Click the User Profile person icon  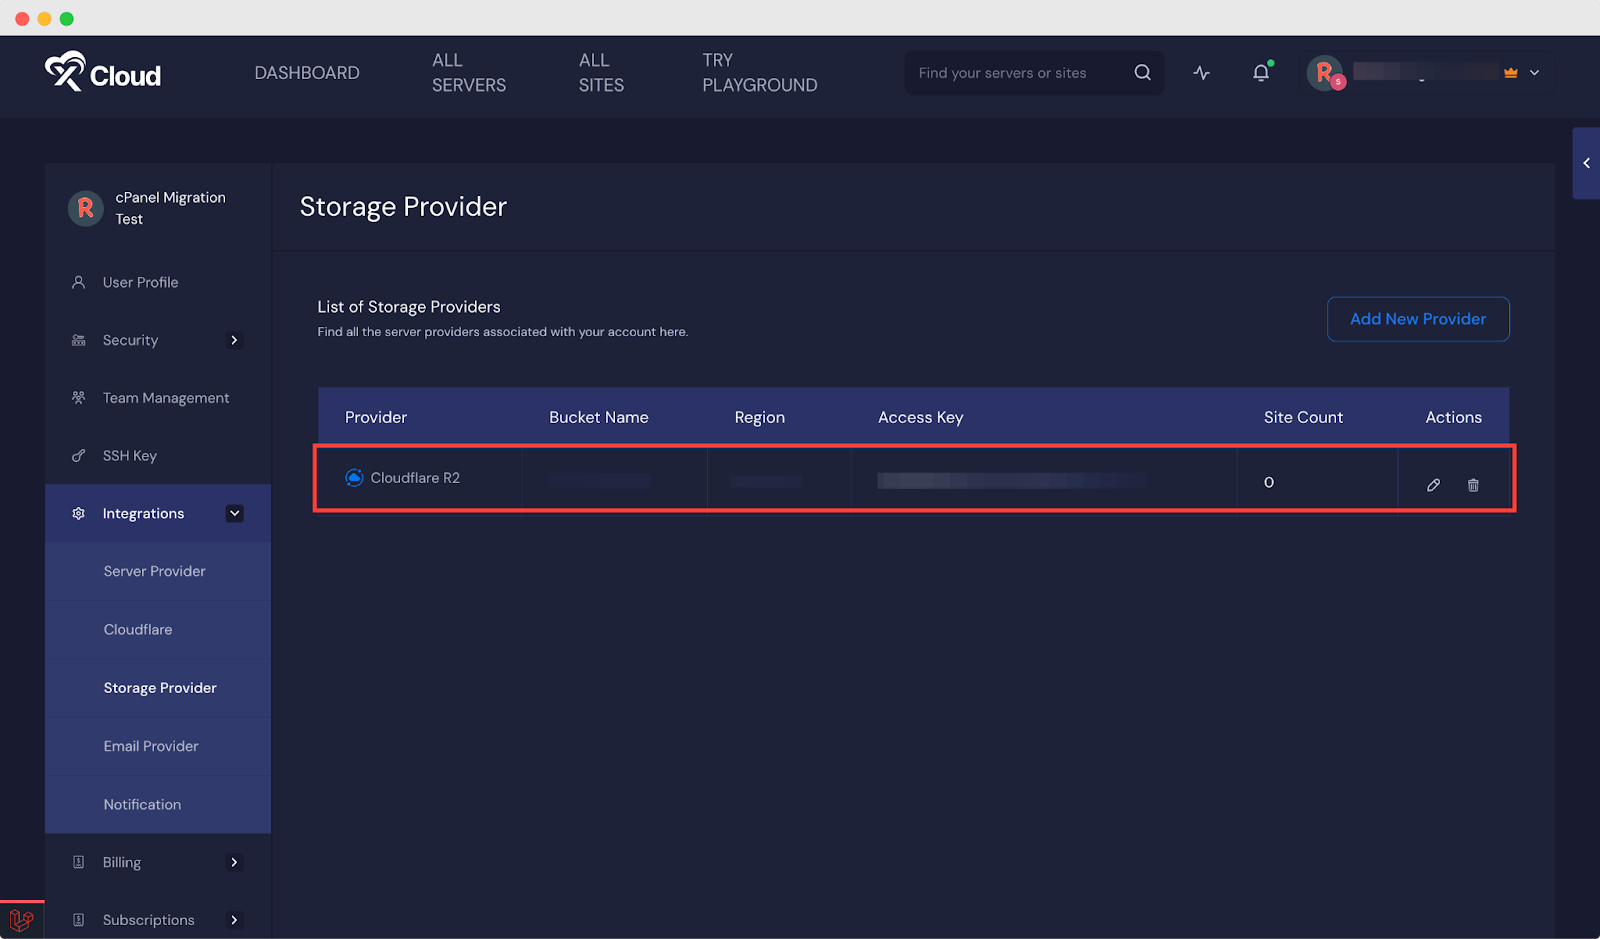point(79,282)
